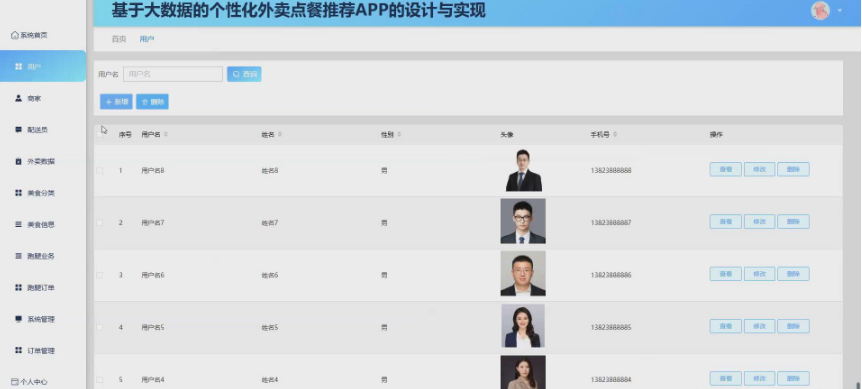Click 修改 for row 用户名6
This screenshot has height=389, width=862.
coord(759,274)
